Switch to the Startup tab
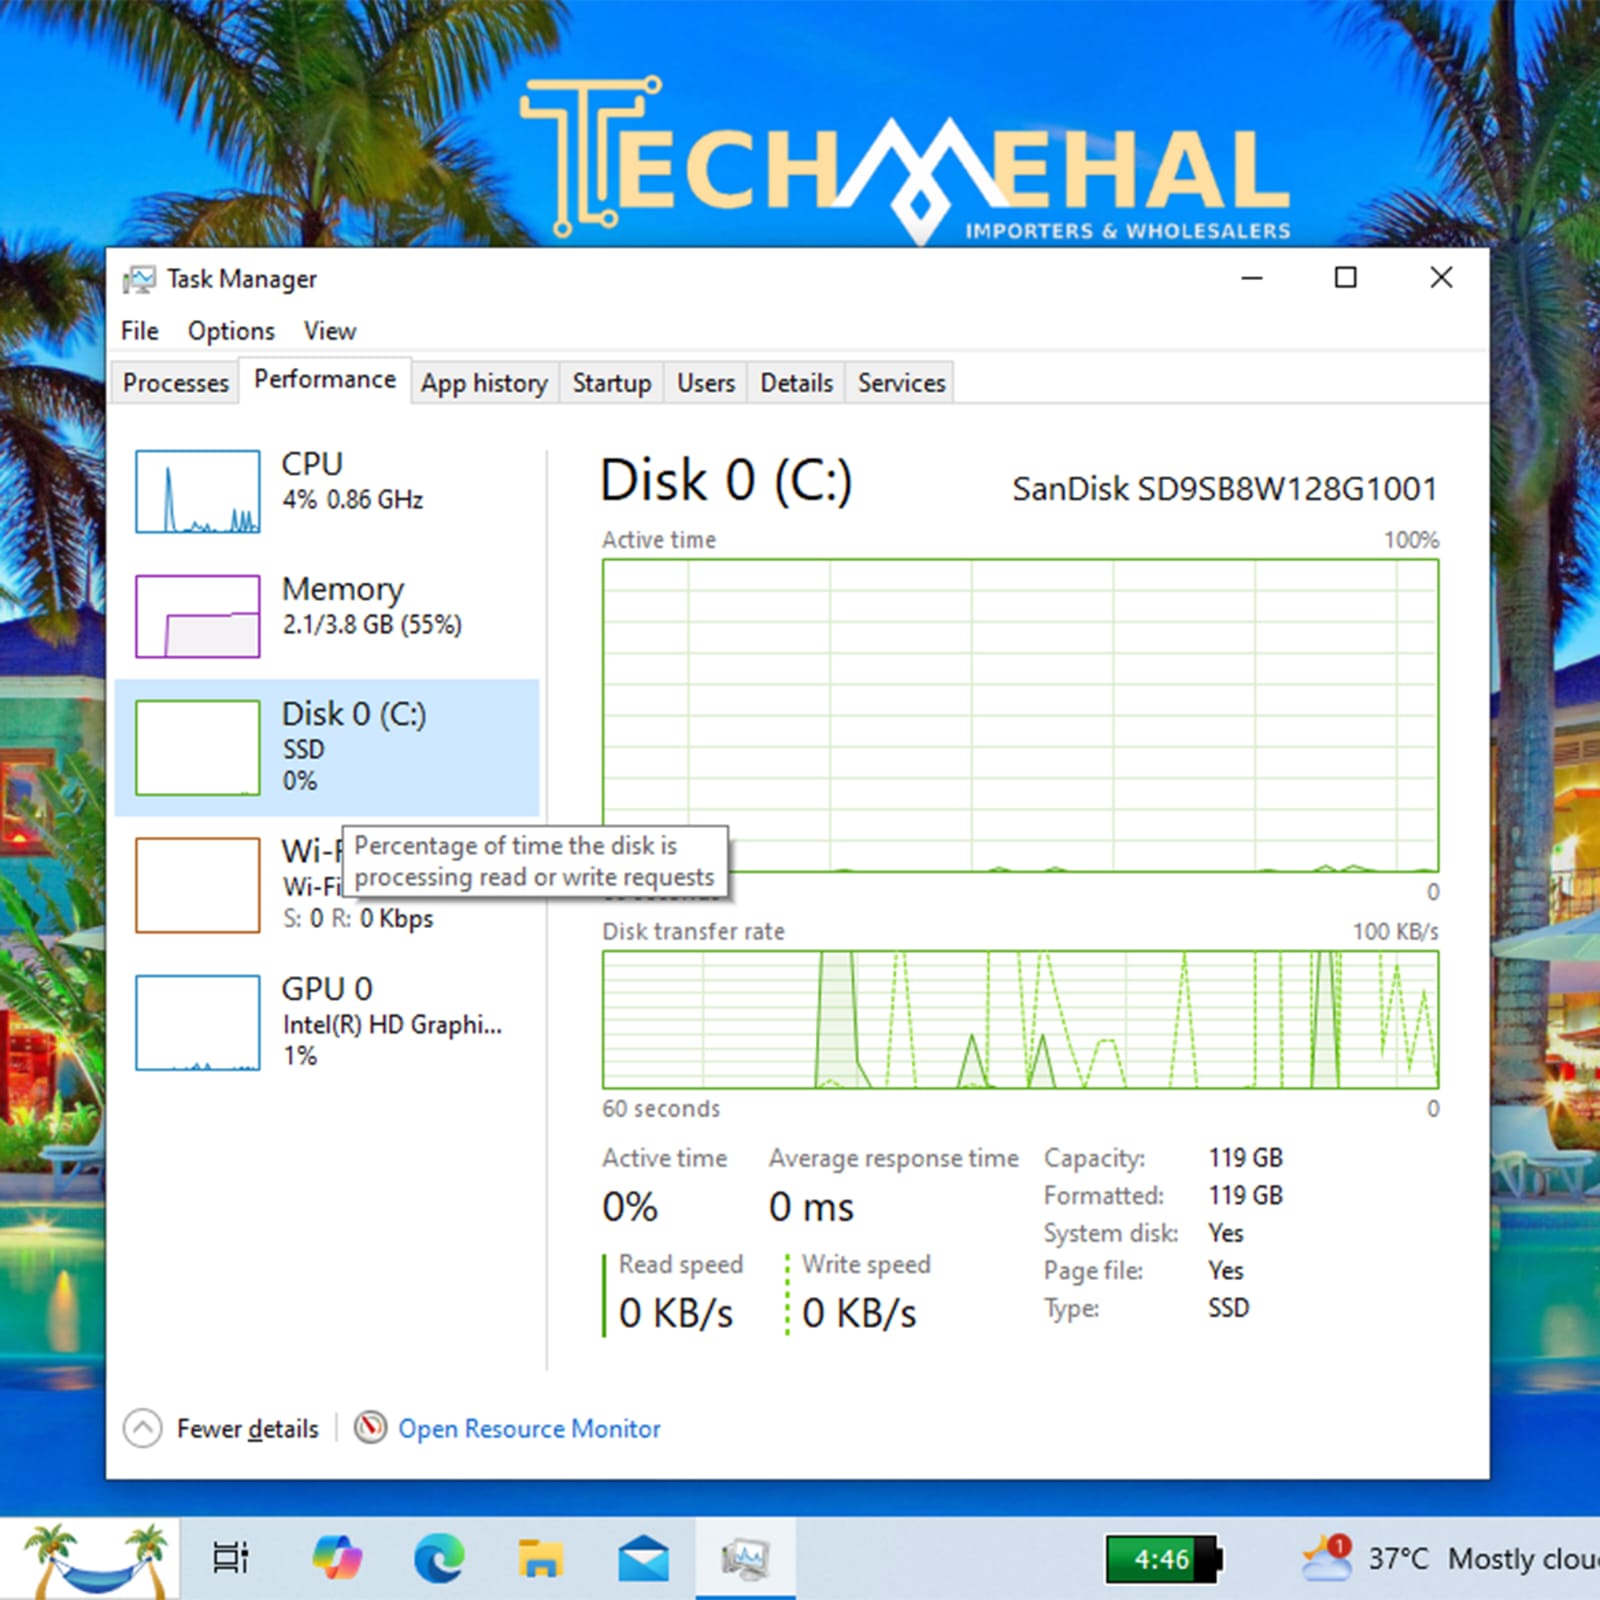Viewport: 1600px width, 1600px height. 612,383
